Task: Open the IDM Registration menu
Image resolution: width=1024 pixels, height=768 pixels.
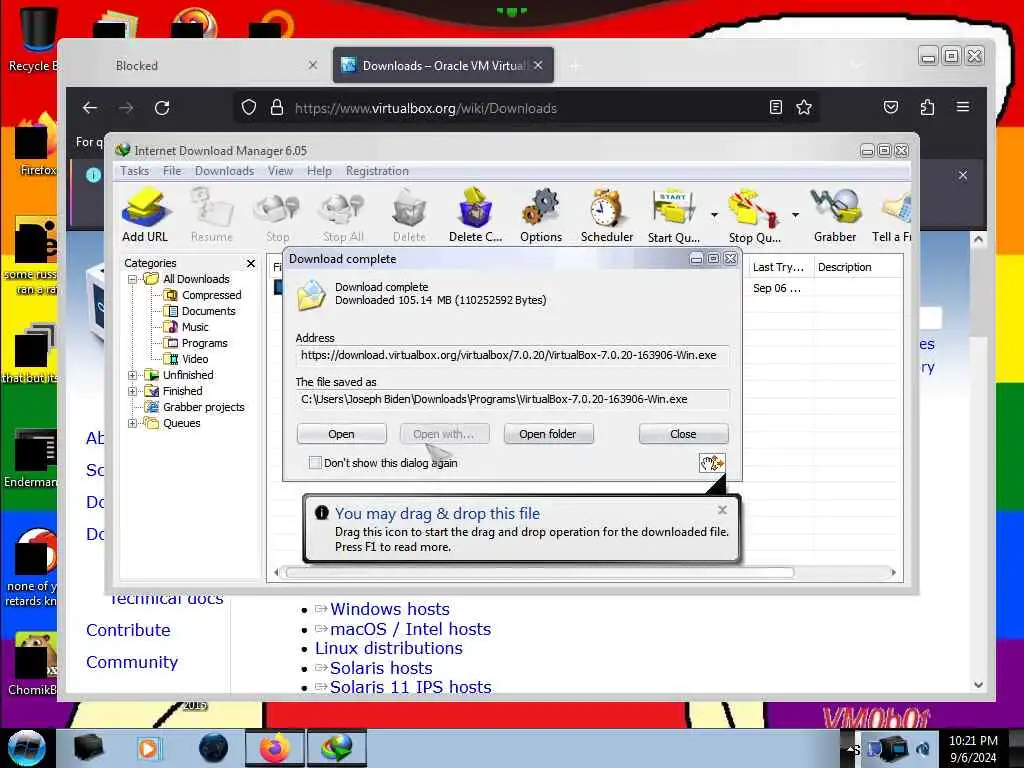Action: 377,171
